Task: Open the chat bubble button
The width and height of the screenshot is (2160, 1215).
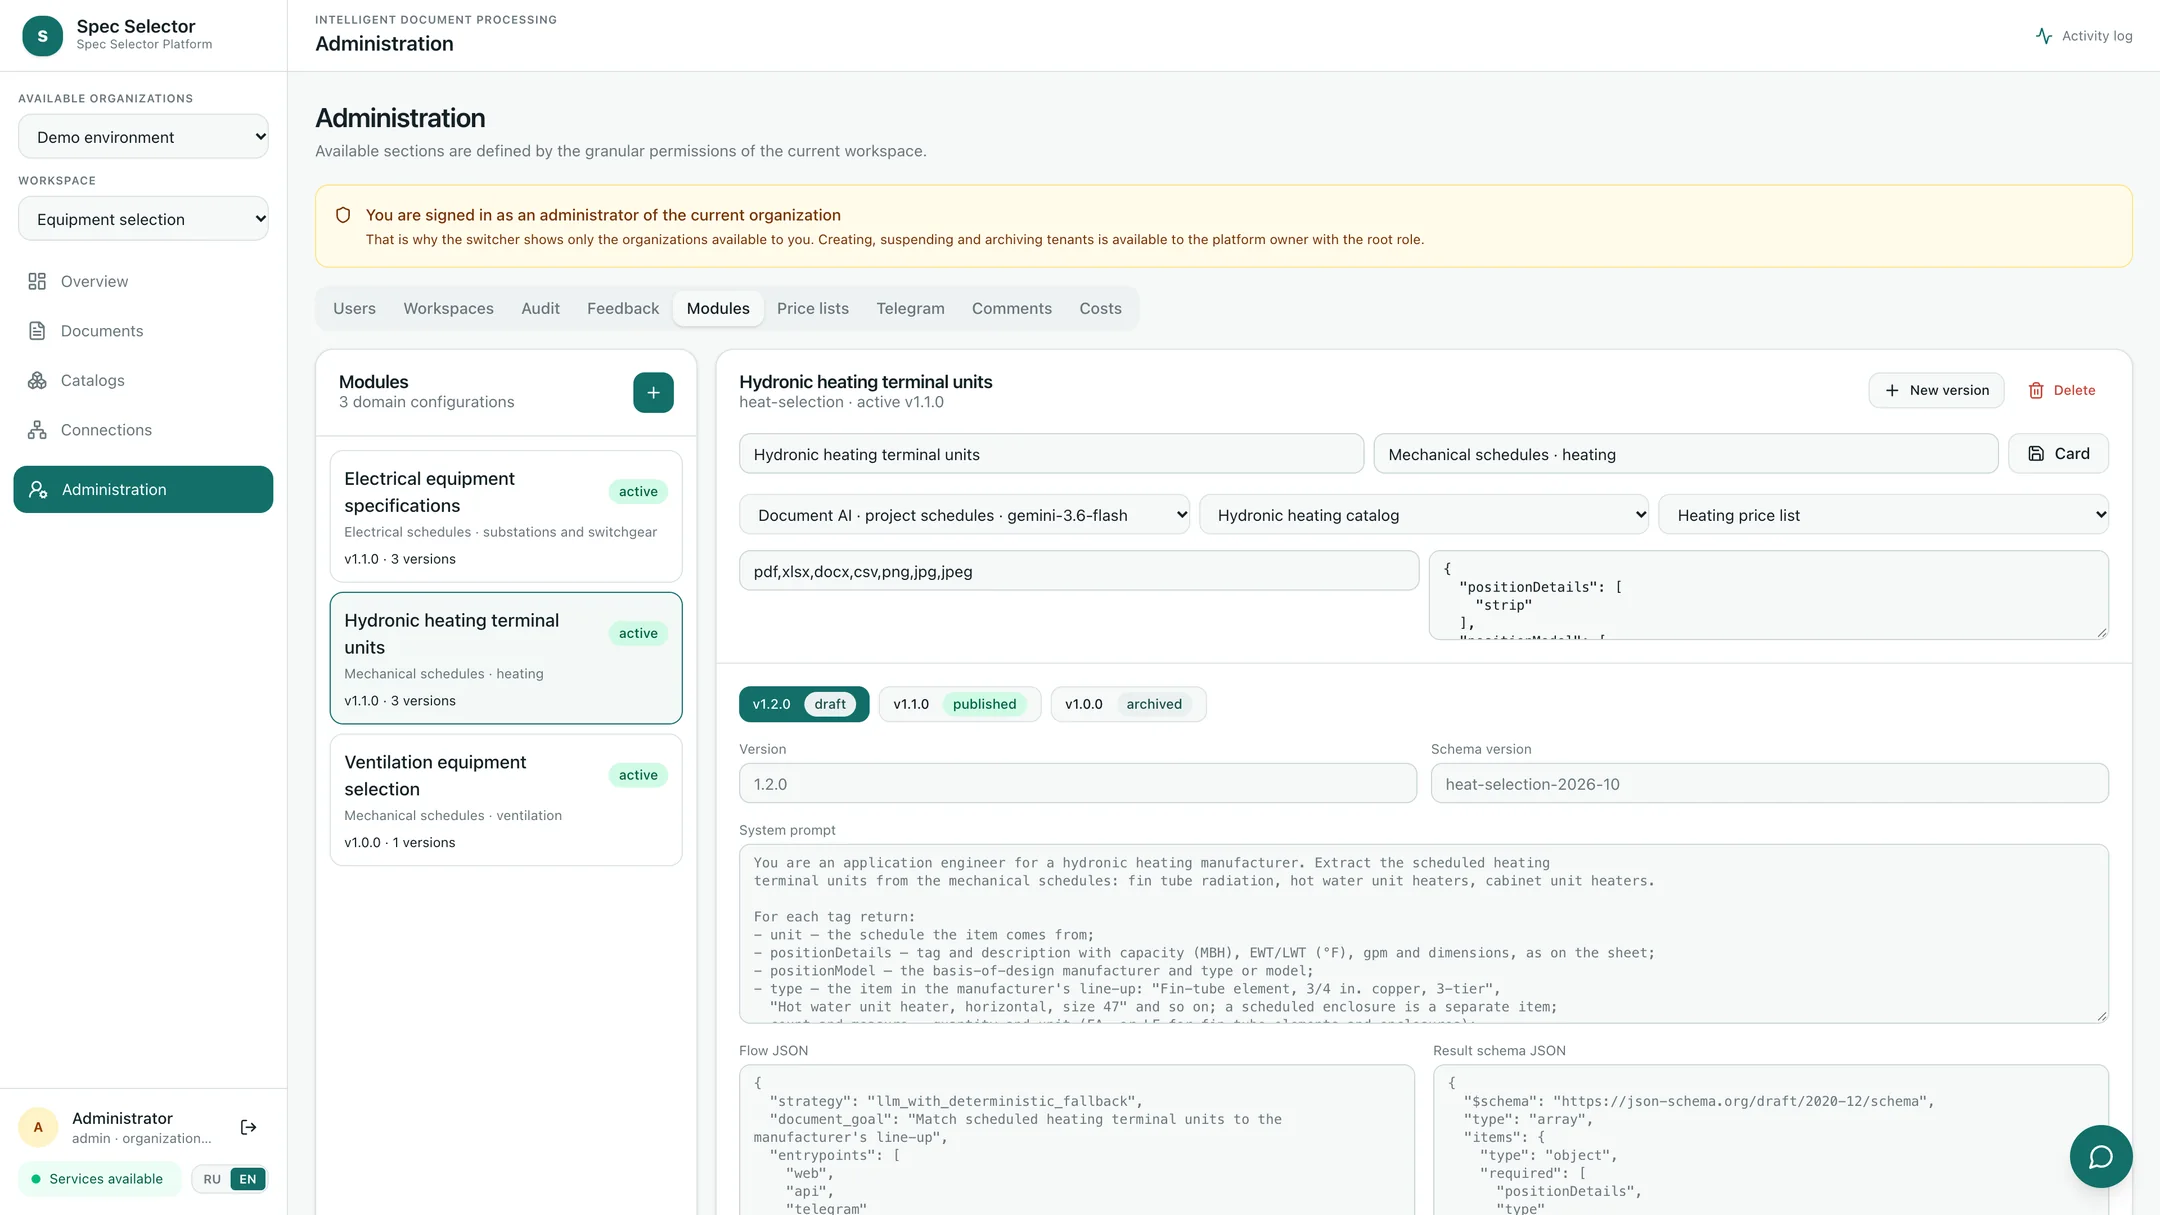Action: click(2101, 1156)
